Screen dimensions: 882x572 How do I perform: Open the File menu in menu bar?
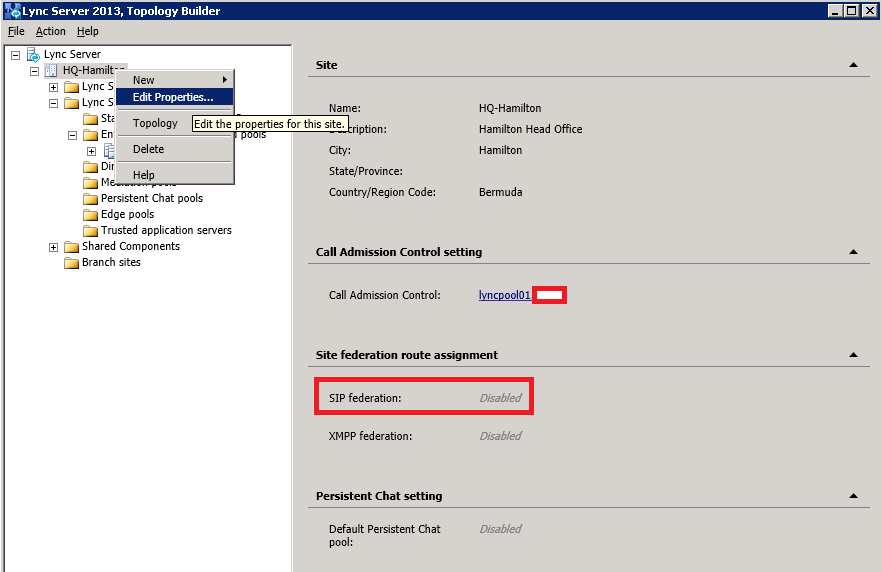pyautogui.click(x=16, y=31)
